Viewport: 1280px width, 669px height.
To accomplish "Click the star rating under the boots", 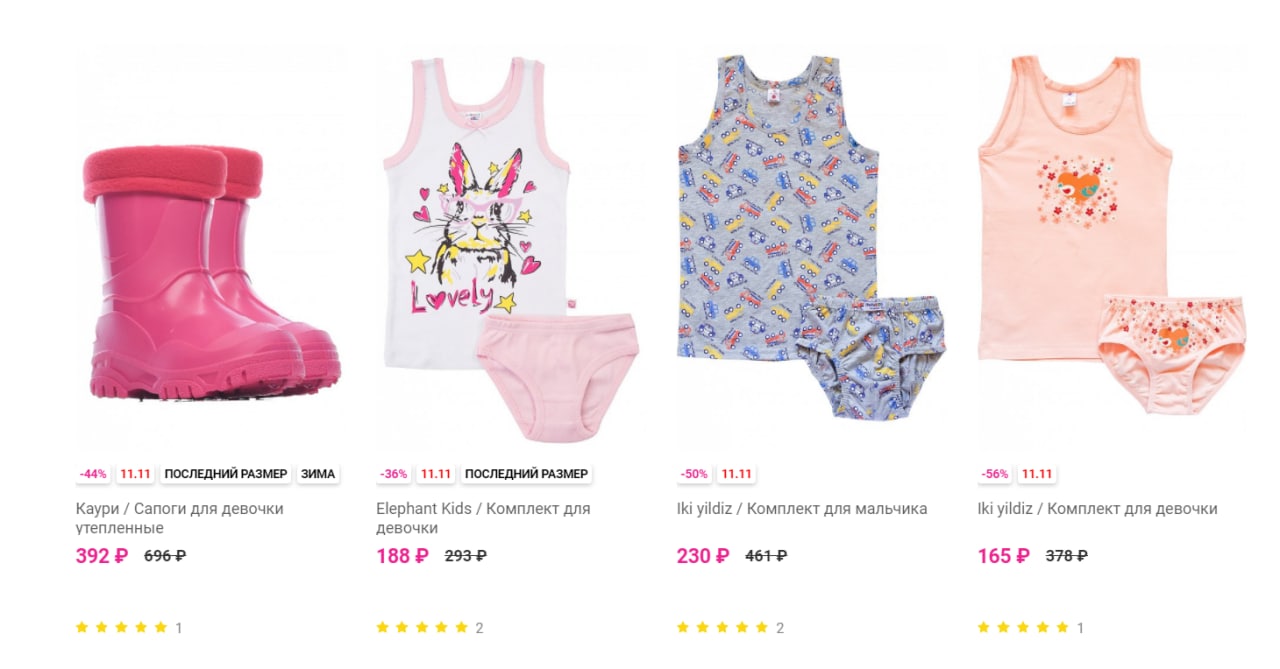I will click(122, 628).
